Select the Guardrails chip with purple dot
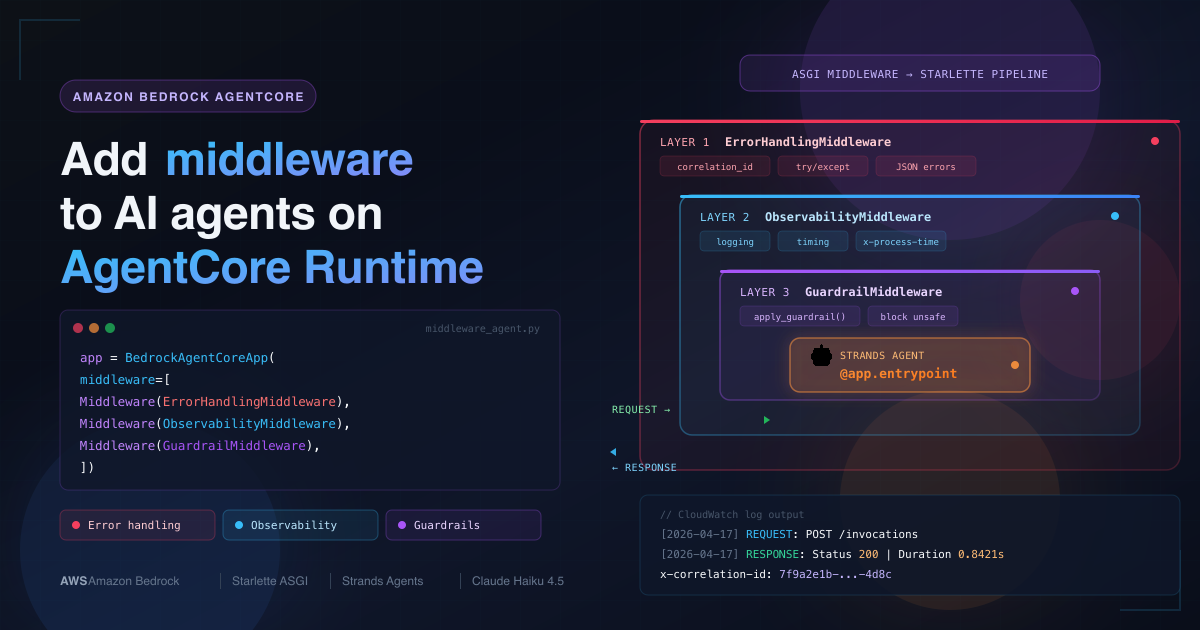 [x=463, y=525]
